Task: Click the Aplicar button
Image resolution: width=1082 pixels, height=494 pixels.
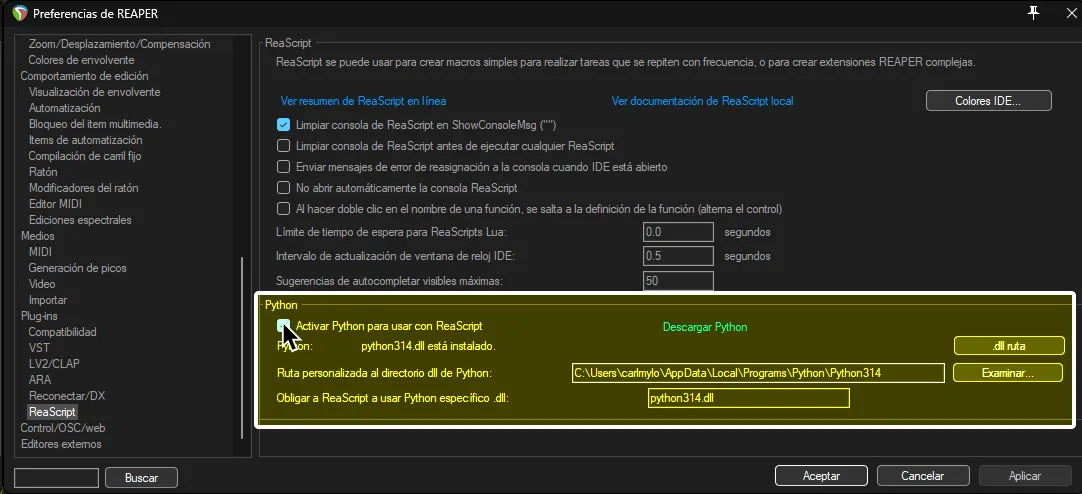Action: [1025, 476]
